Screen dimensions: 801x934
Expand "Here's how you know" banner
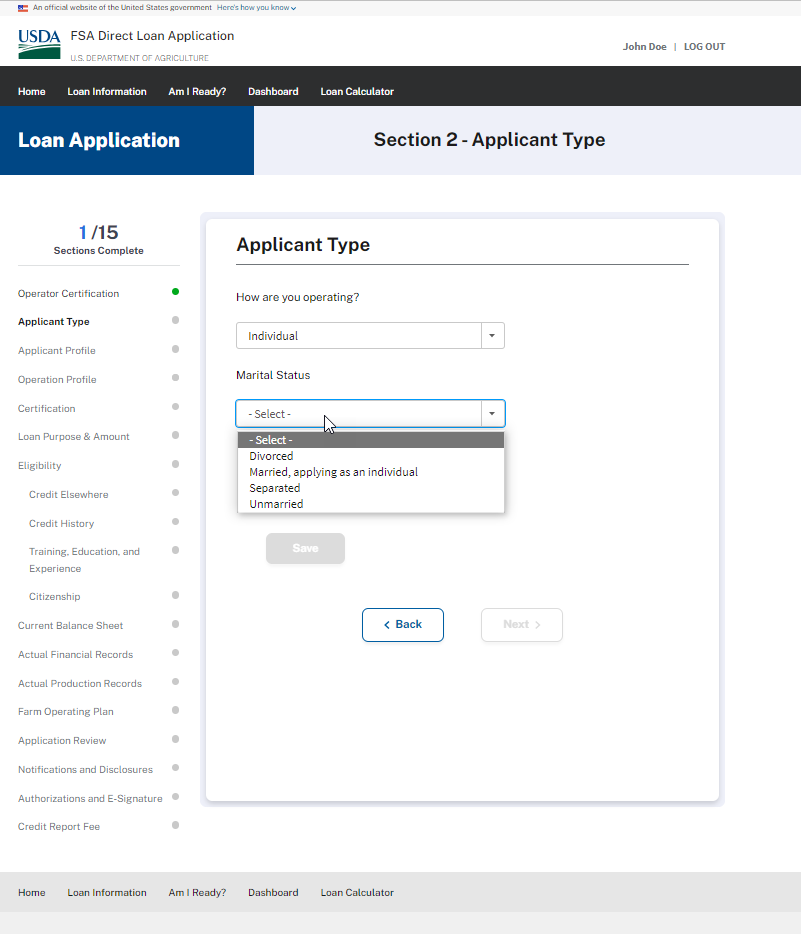point(256,8)
